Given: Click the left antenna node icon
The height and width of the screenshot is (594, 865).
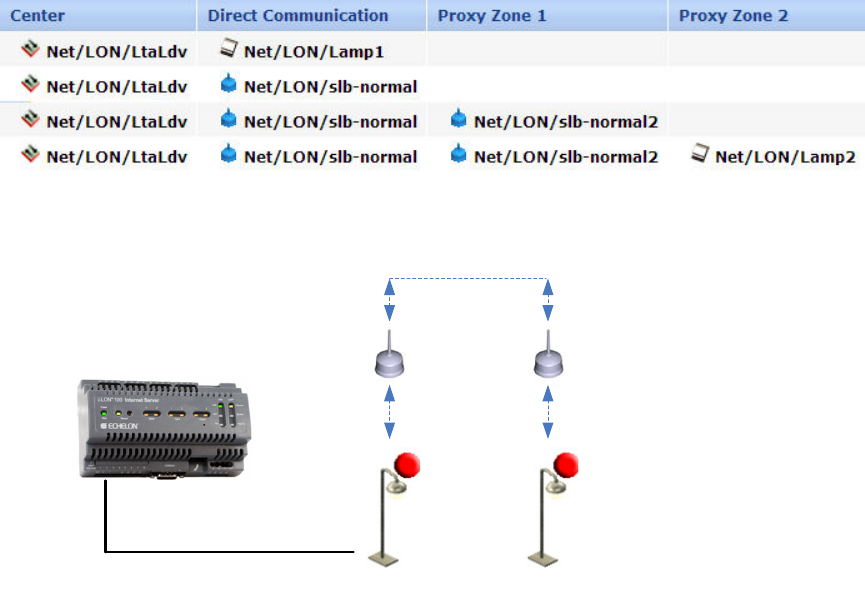Looking at the screenshot, I should (389, 355).
